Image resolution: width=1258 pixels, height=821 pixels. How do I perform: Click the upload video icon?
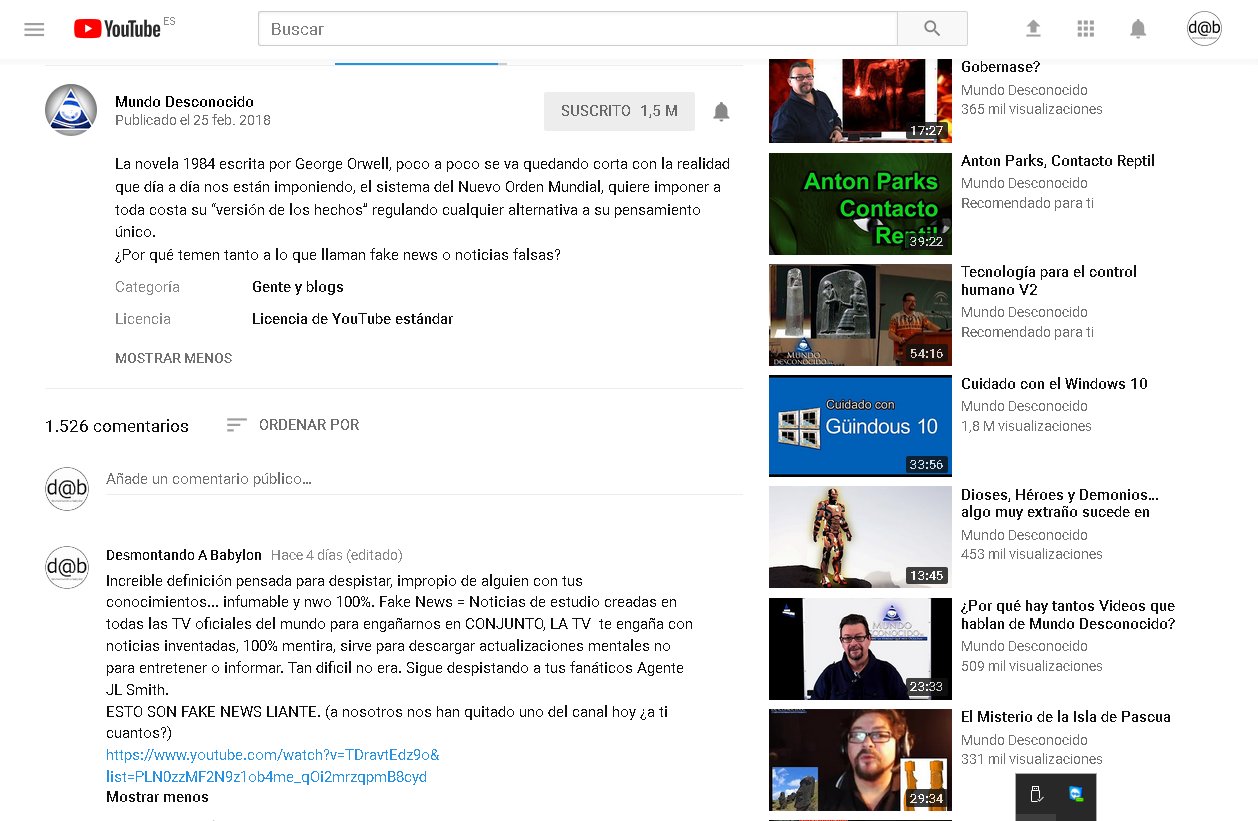(x=1033, y=29)
